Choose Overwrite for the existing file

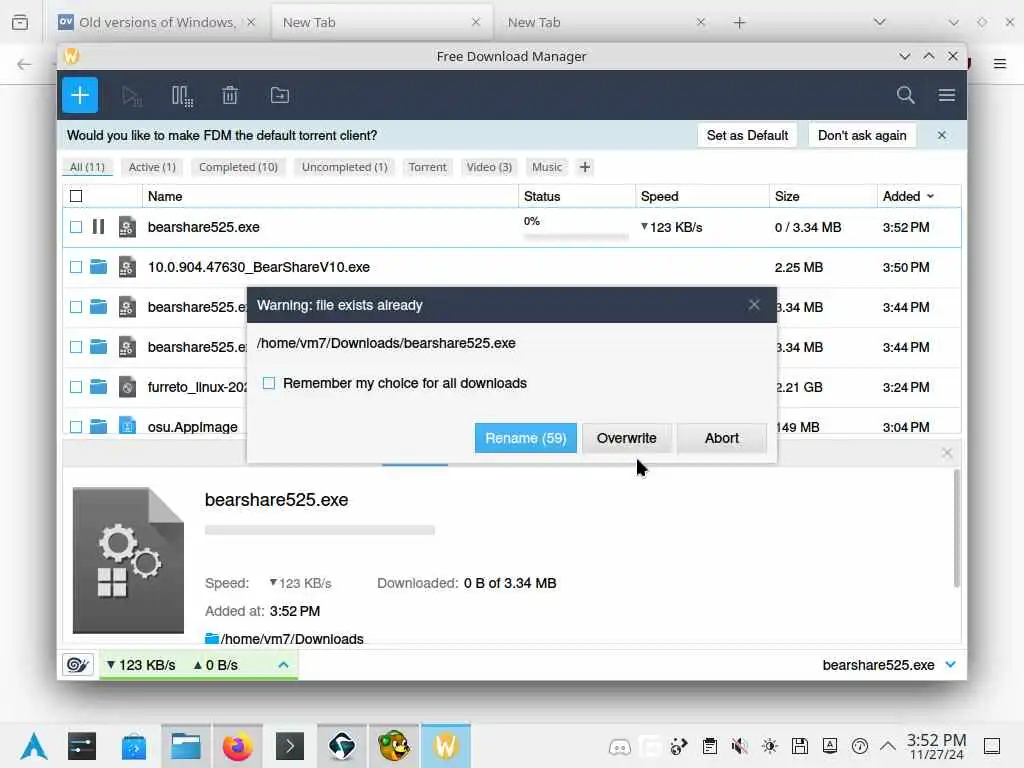[626, 438]
